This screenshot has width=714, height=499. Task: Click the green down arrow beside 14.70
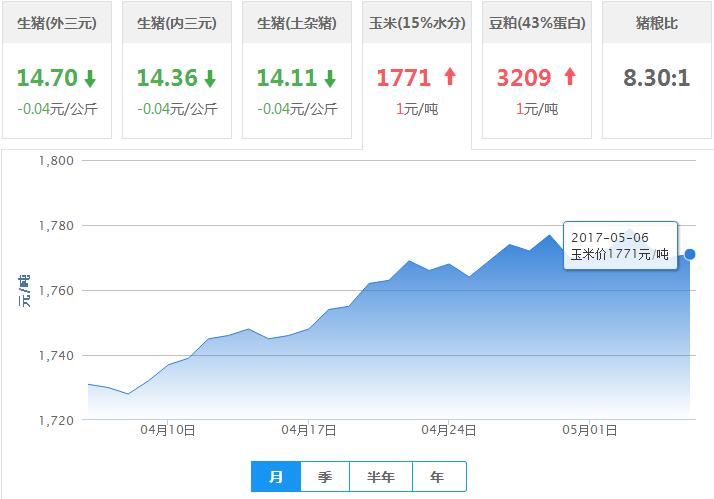[x=90, y=78]
